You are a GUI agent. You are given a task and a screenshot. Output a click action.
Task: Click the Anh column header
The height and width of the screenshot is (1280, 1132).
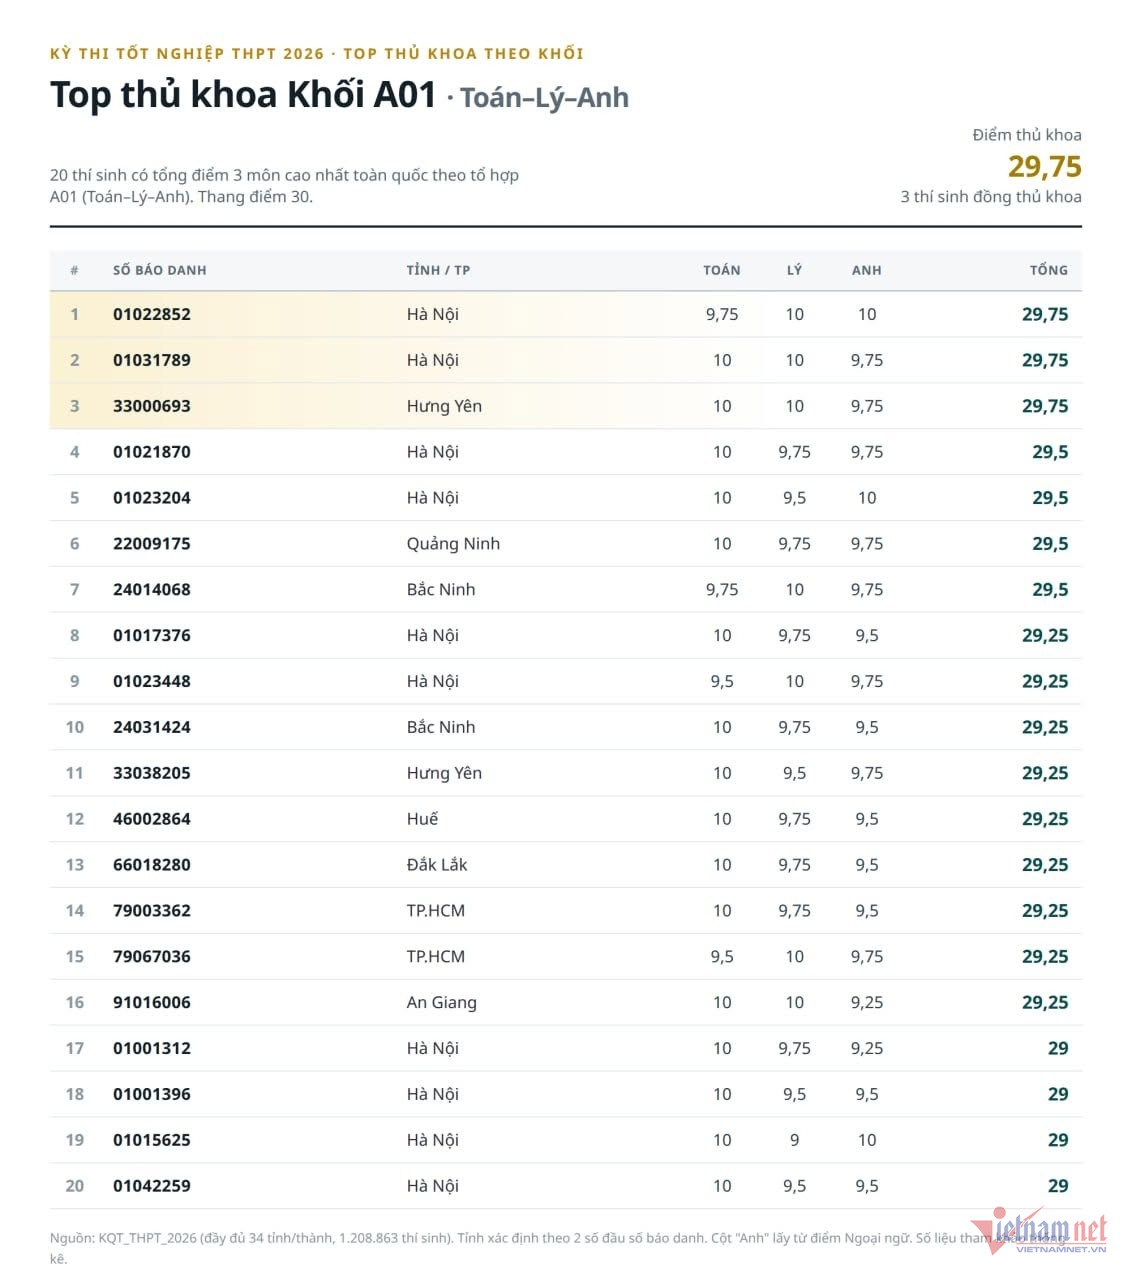867,270
